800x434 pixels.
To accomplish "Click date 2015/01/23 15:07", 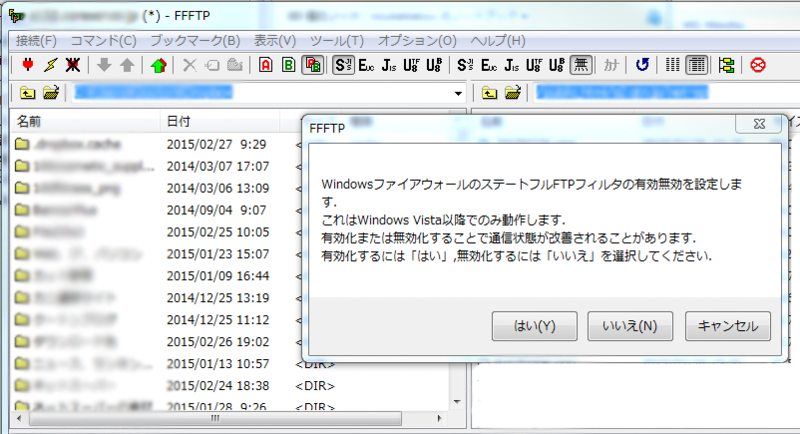I will tap(218, 254).
